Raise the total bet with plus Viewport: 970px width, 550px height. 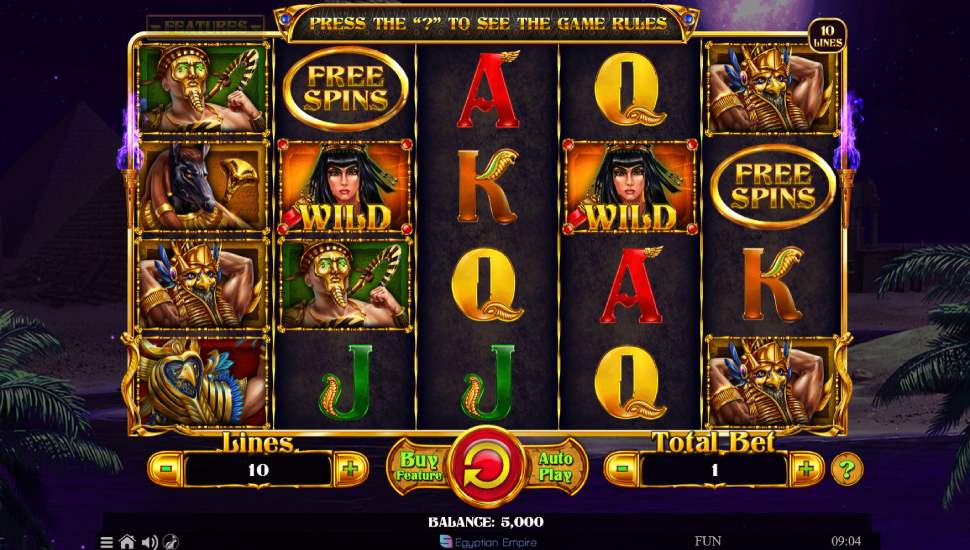806,469
